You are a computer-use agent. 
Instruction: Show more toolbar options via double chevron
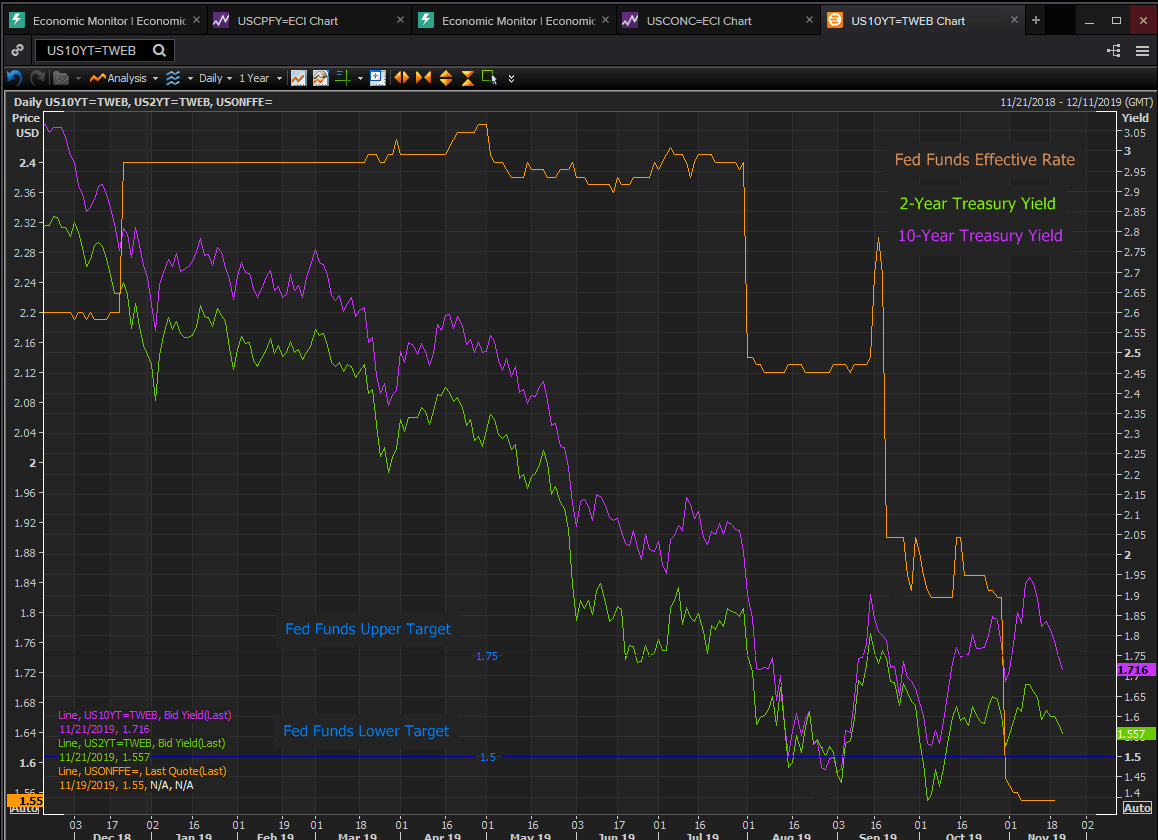pyautogui.click(x=512, y=78)
